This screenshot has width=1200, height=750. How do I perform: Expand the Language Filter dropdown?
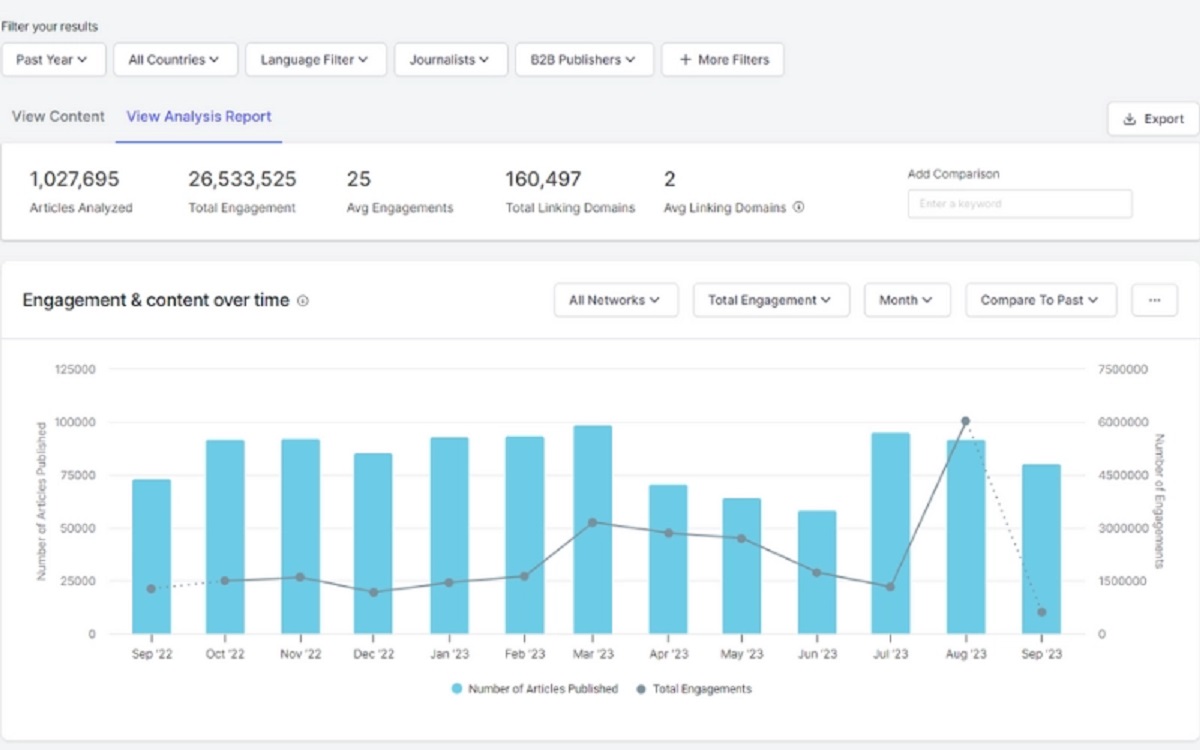(x=315, y=60)
